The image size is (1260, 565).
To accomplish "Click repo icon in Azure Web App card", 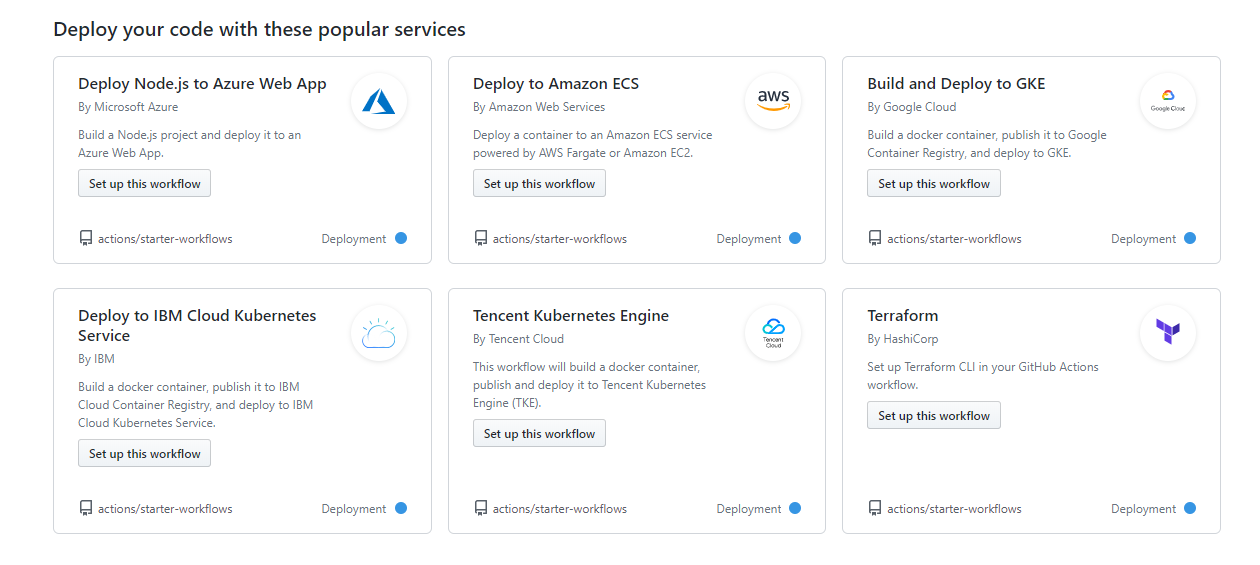I will pyautogui.click(x=85, y=238).
